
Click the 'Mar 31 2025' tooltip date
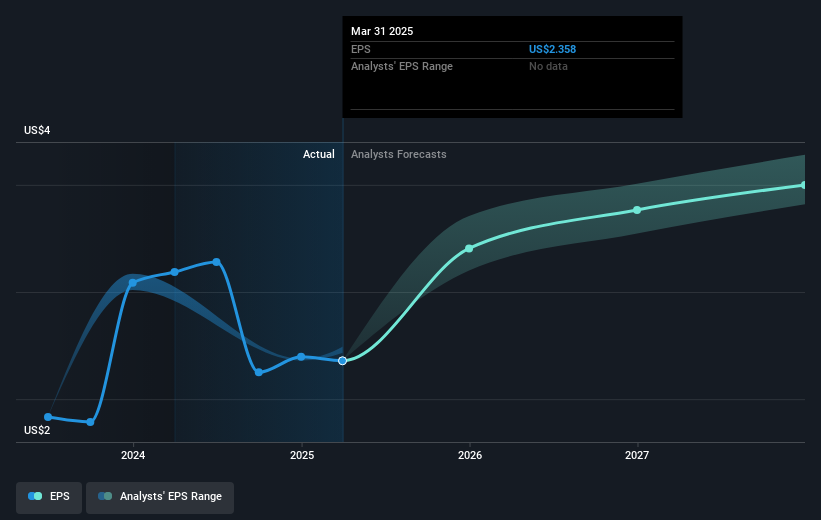click(x=382, y=31)
